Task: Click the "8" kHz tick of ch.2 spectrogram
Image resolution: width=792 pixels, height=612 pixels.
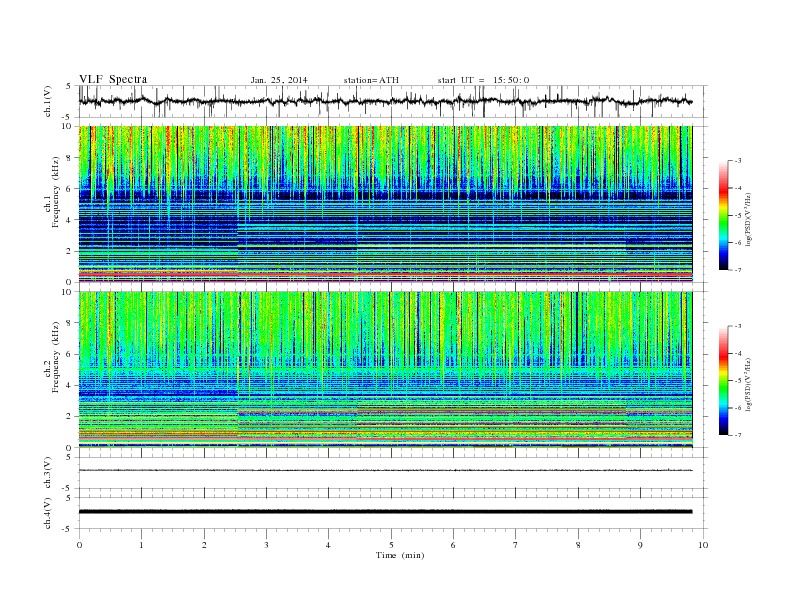Action: [69, 323]
